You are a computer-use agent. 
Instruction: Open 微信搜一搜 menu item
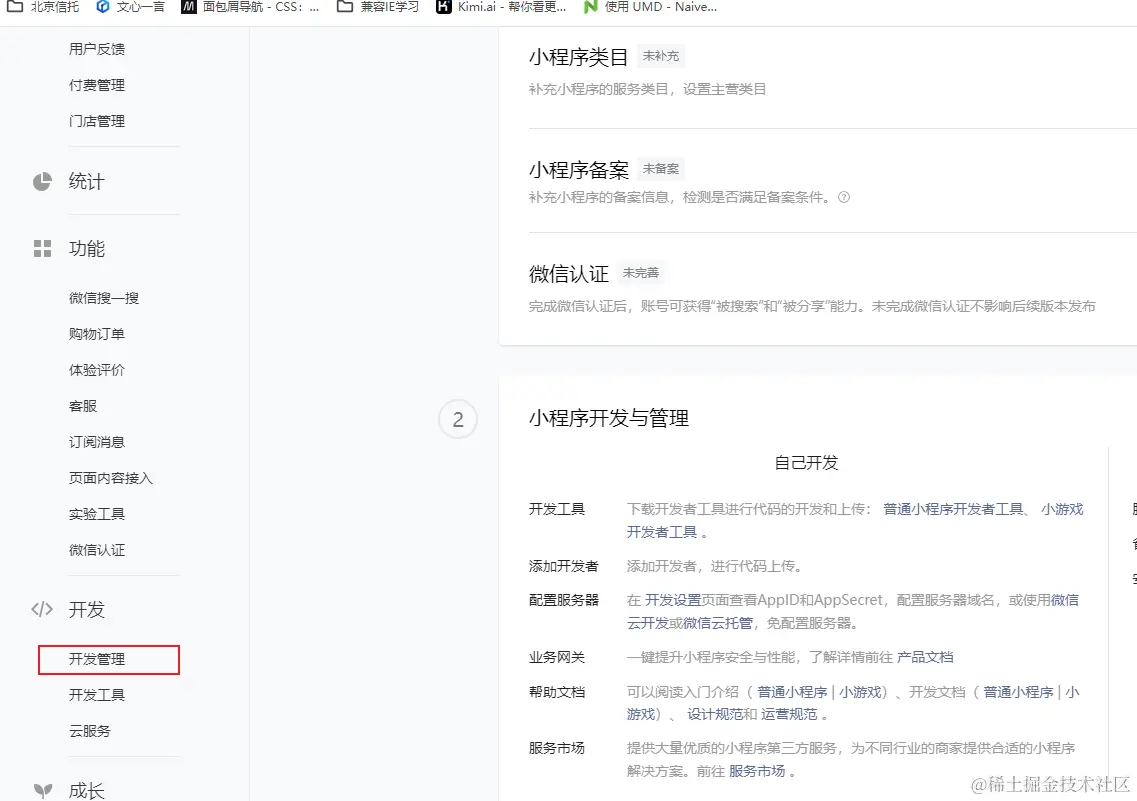click(x=104, y=298)
